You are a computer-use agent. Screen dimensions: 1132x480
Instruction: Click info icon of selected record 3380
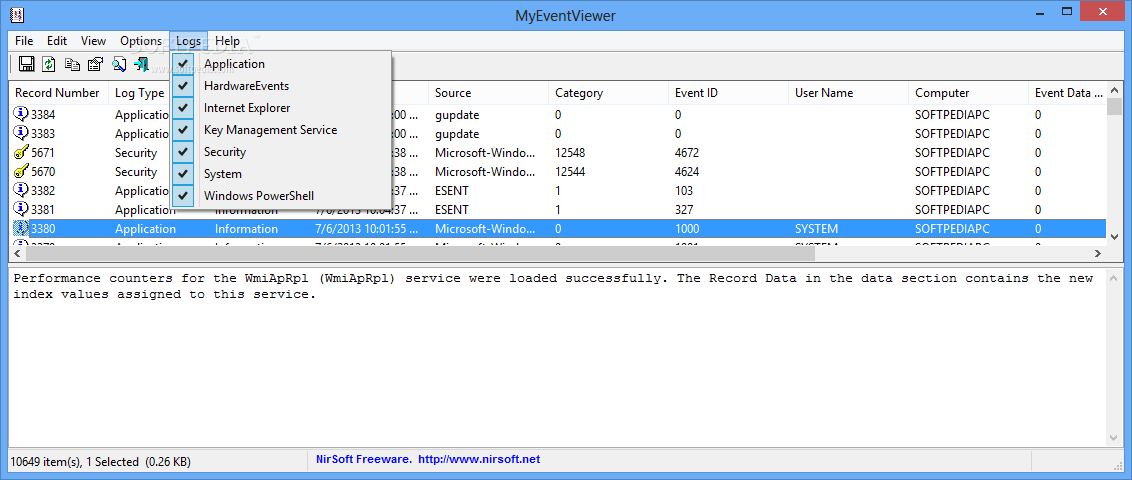coord(21,229)
